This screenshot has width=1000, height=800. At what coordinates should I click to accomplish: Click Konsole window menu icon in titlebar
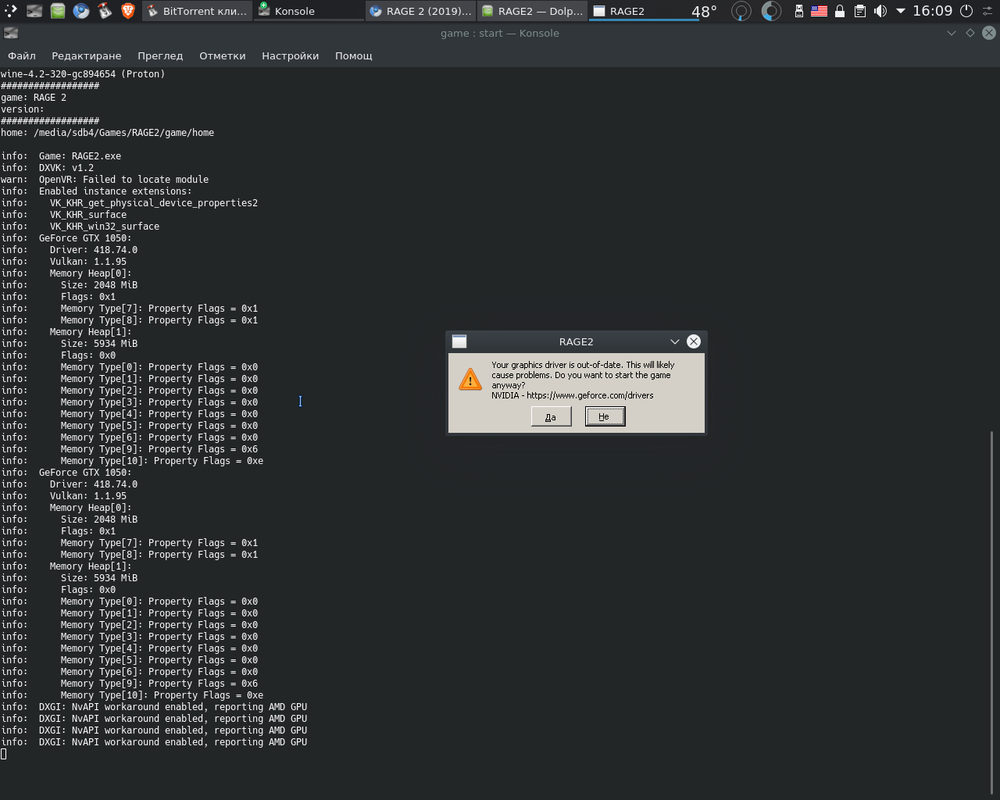[11, 33]
